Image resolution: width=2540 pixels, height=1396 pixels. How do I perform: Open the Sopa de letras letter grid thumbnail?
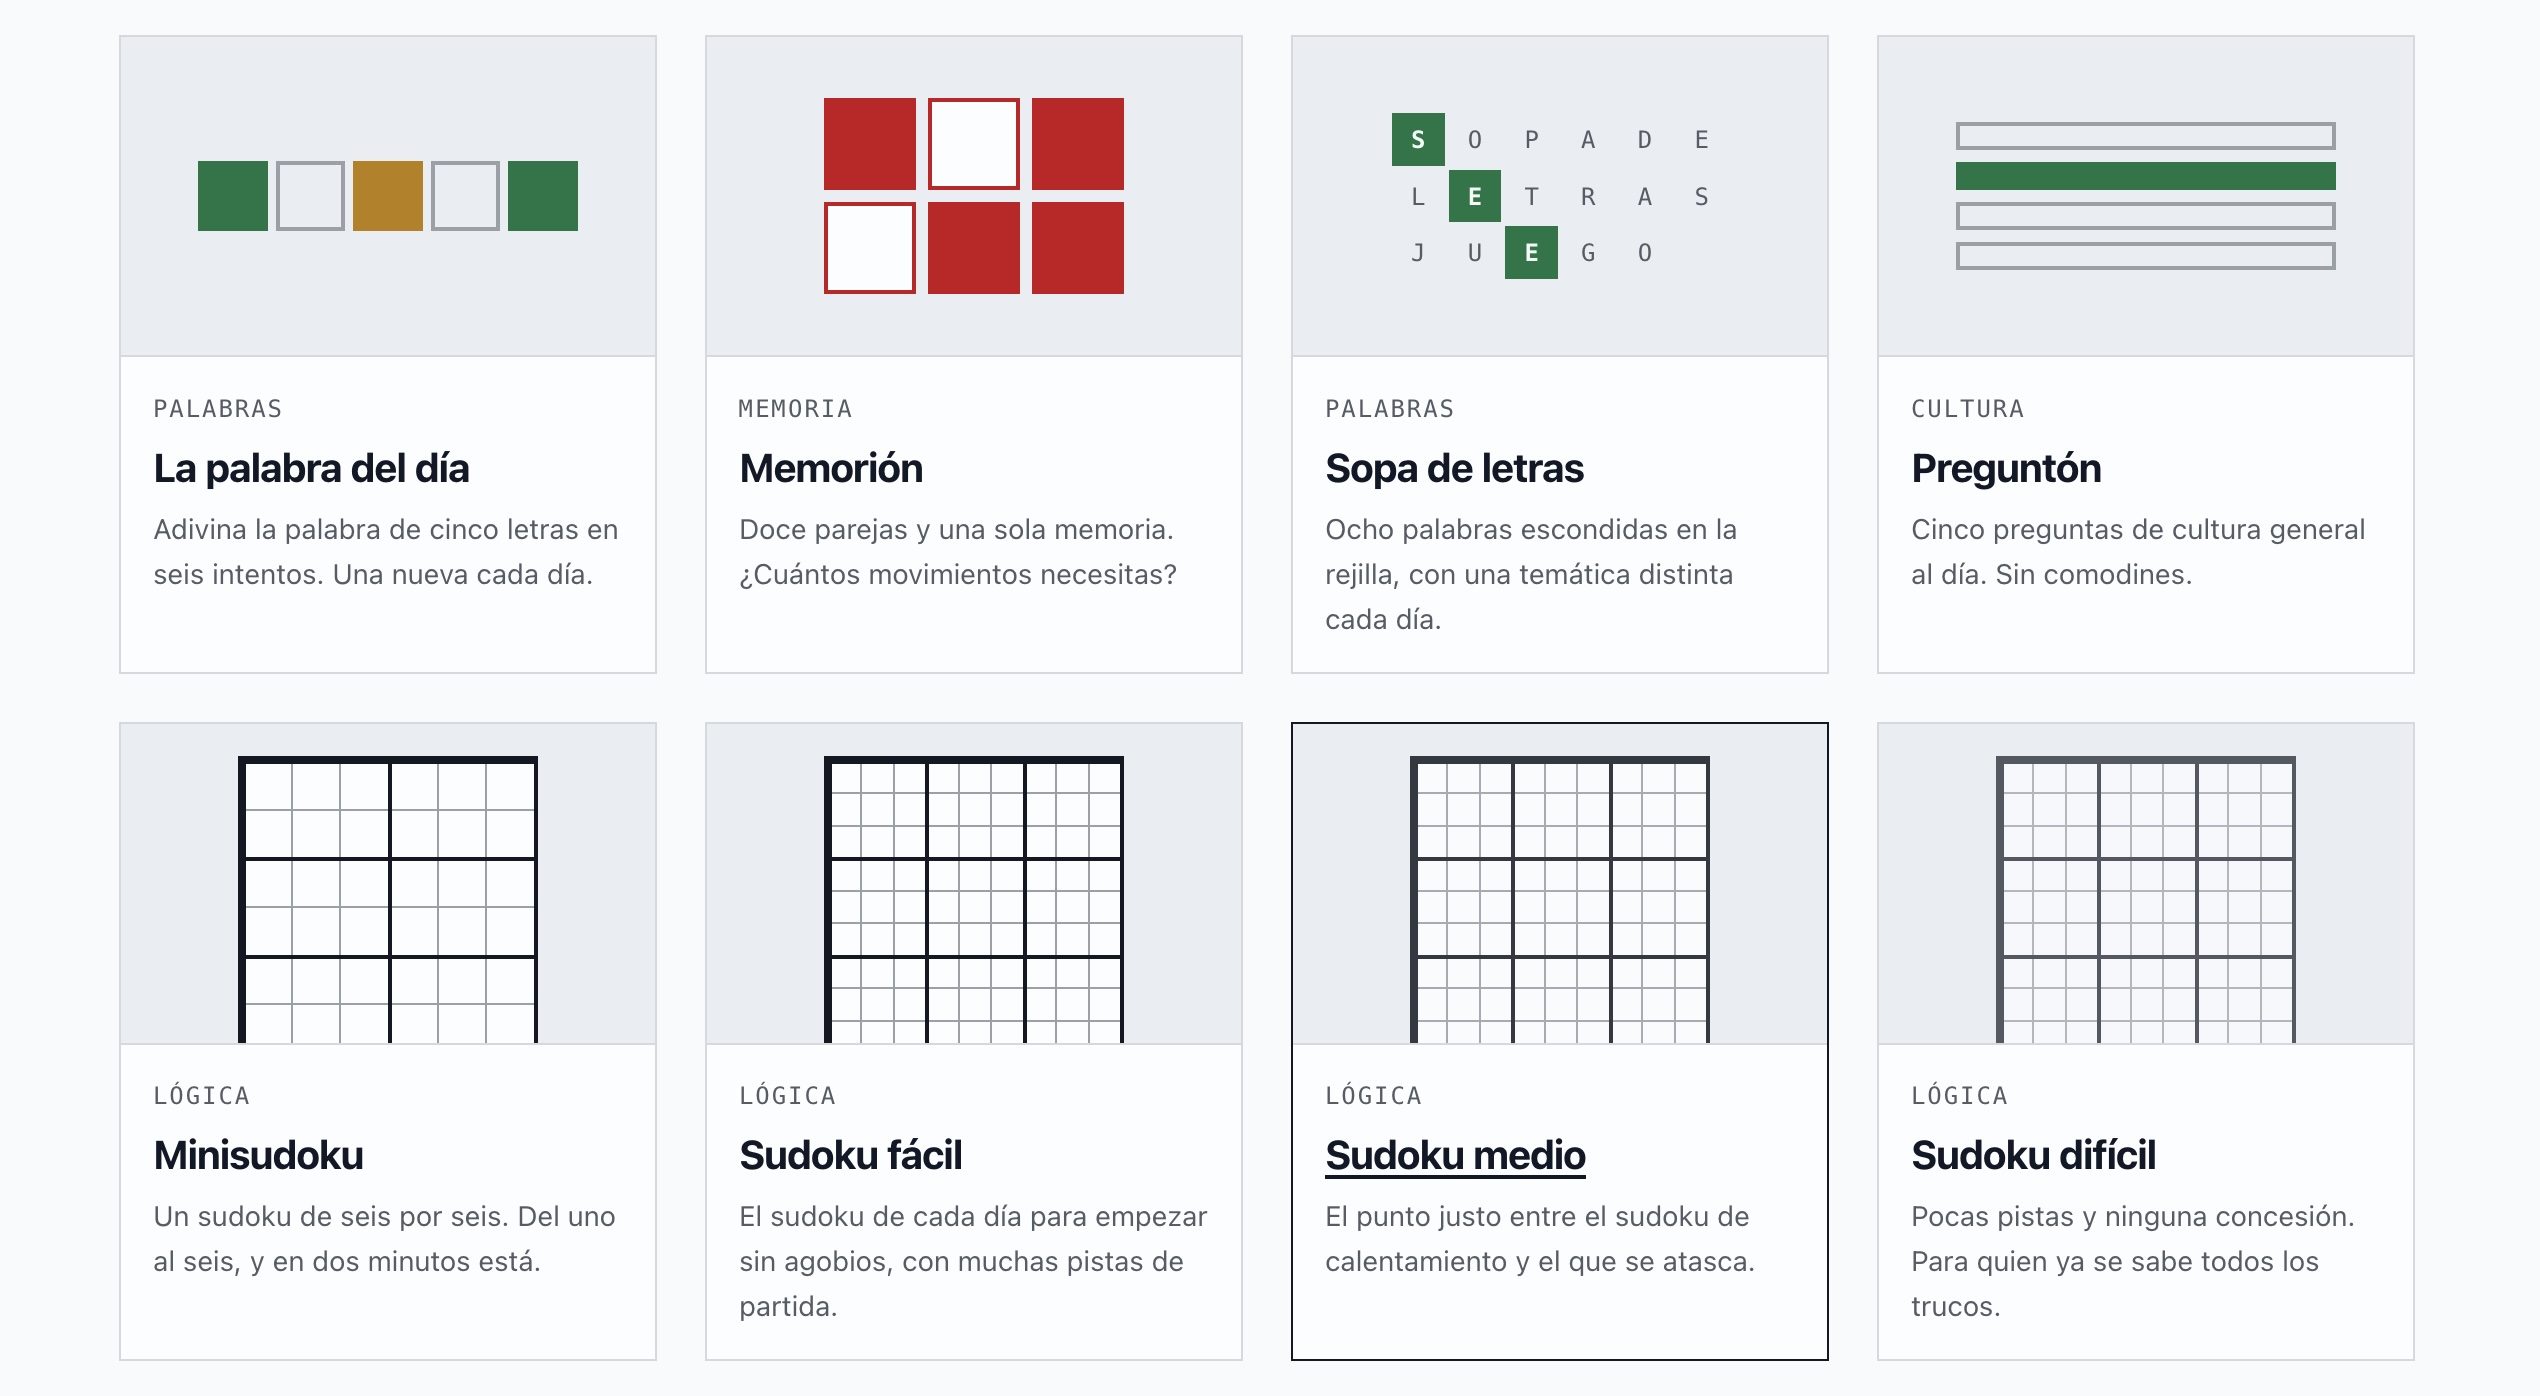pos(1560,196)
